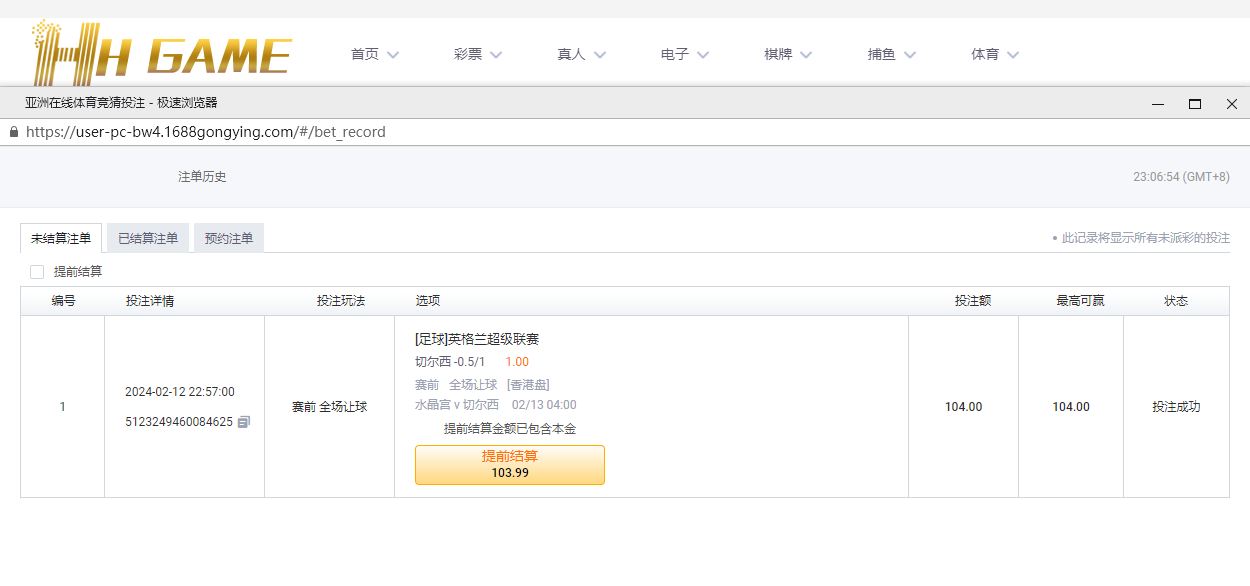Open the 体育 nav item
This screenshot has height=586, width=1250.
pos(985,54)
